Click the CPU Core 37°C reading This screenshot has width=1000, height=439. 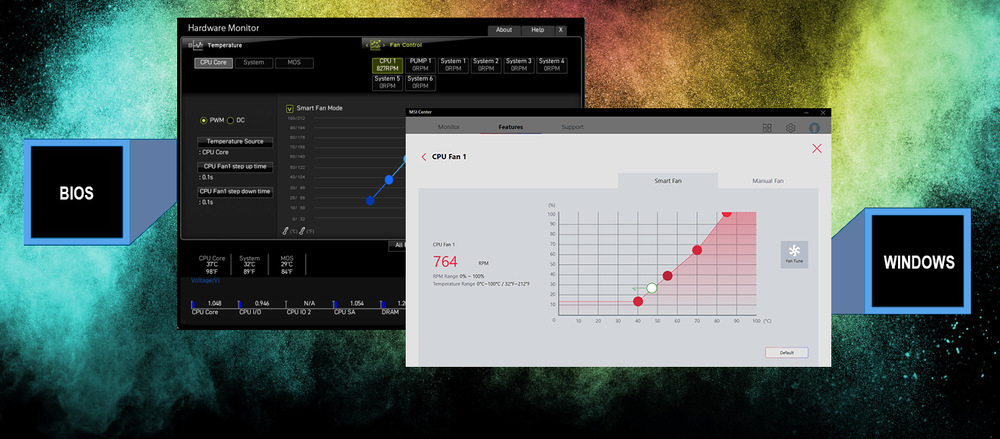coord(212,265)
